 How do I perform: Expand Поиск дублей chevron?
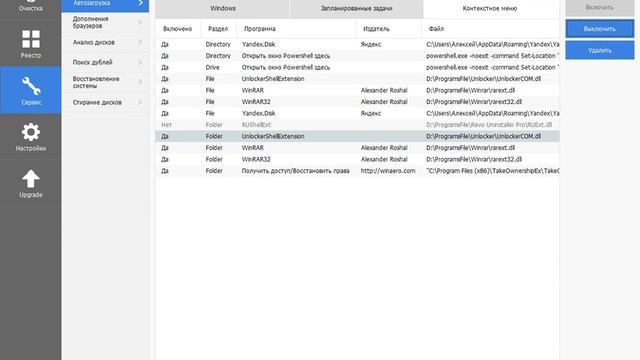click(x=140, y=62)
